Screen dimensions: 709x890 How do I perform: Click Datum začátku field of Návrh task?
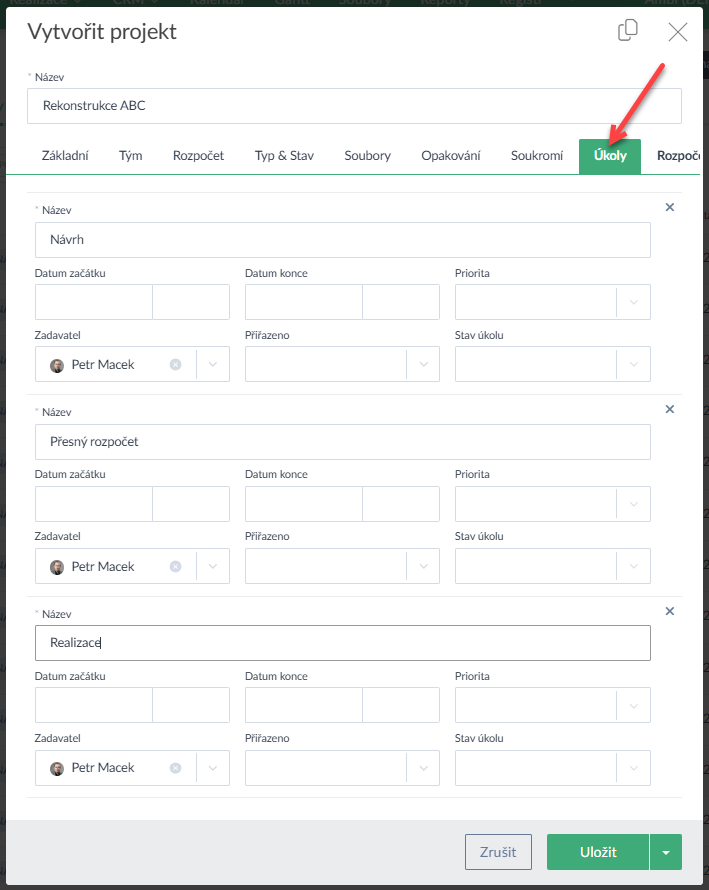coord(94,302)
